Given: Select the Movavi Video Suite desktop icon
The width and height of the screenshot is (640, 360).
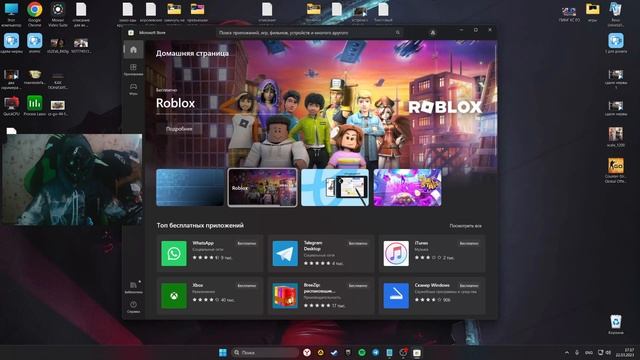Looking at the screenshot, I should pos(58,13).
